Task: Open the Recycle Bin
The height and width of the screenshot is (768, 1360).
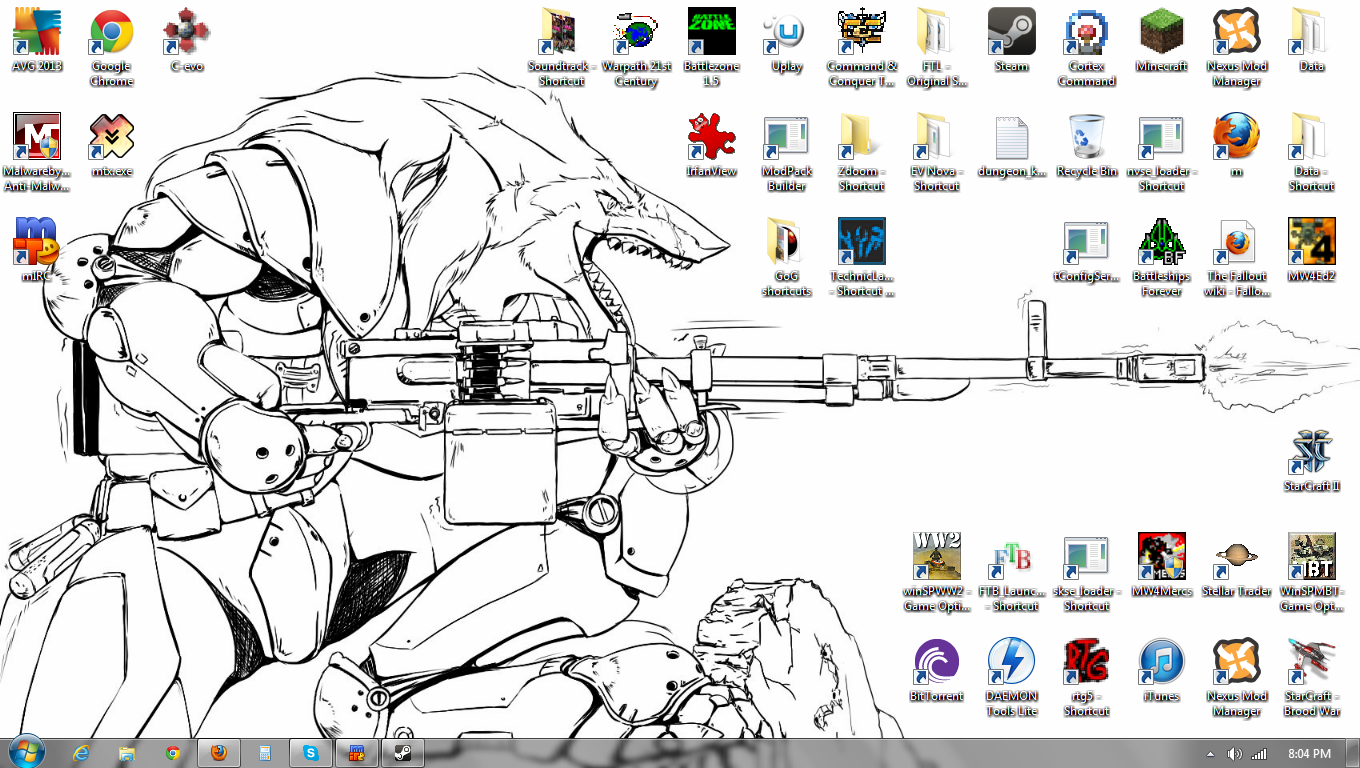Action: point(1087,138)
